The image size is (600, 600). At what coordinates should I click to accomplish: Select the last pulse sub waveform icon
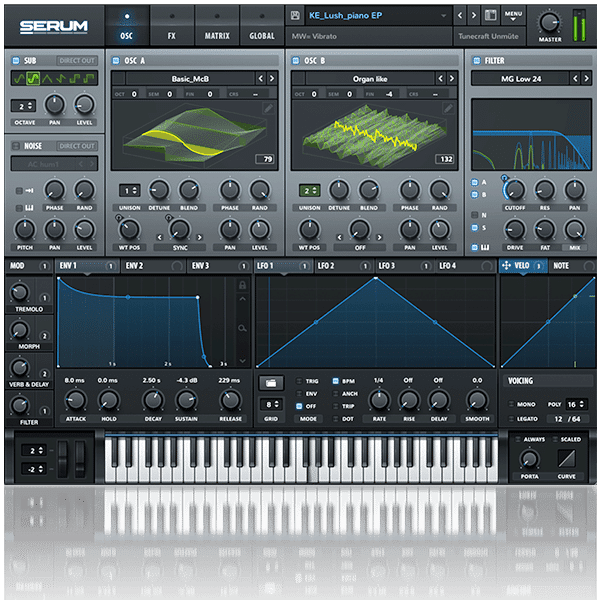(x=89, y=79)
